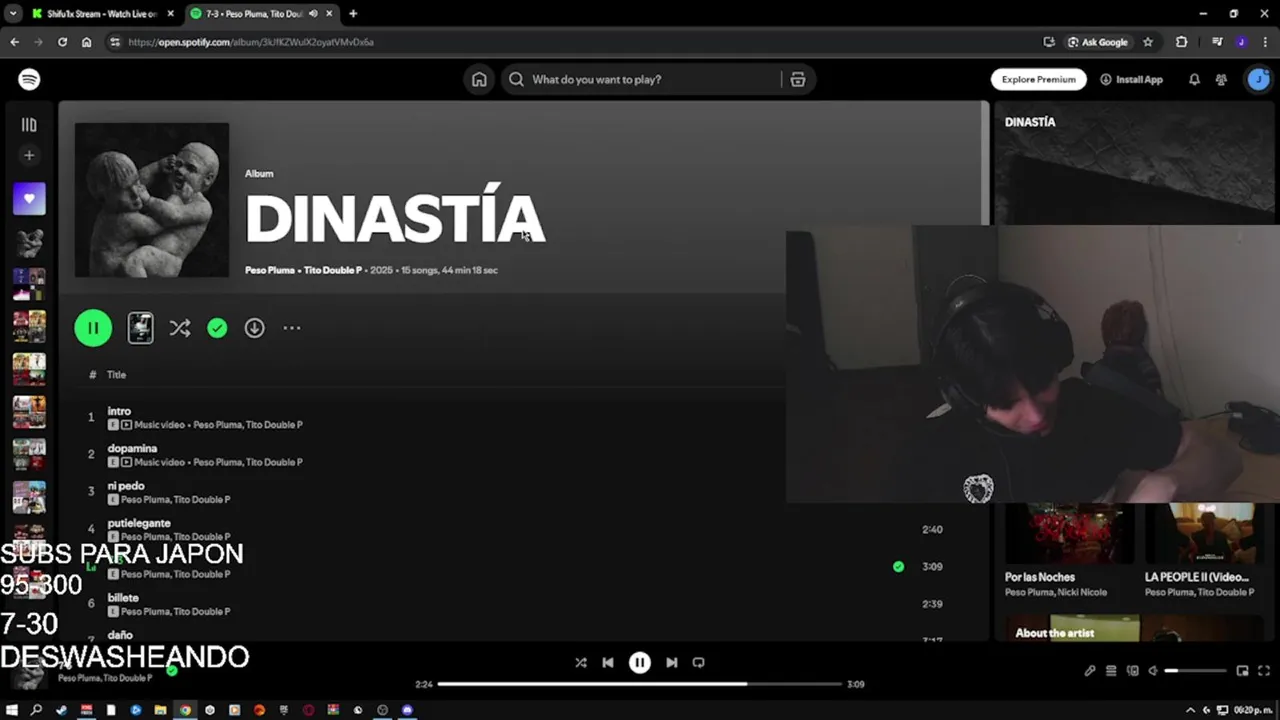Open the Friend Activity icon

pyautogui.click(x=1221, y=79)
